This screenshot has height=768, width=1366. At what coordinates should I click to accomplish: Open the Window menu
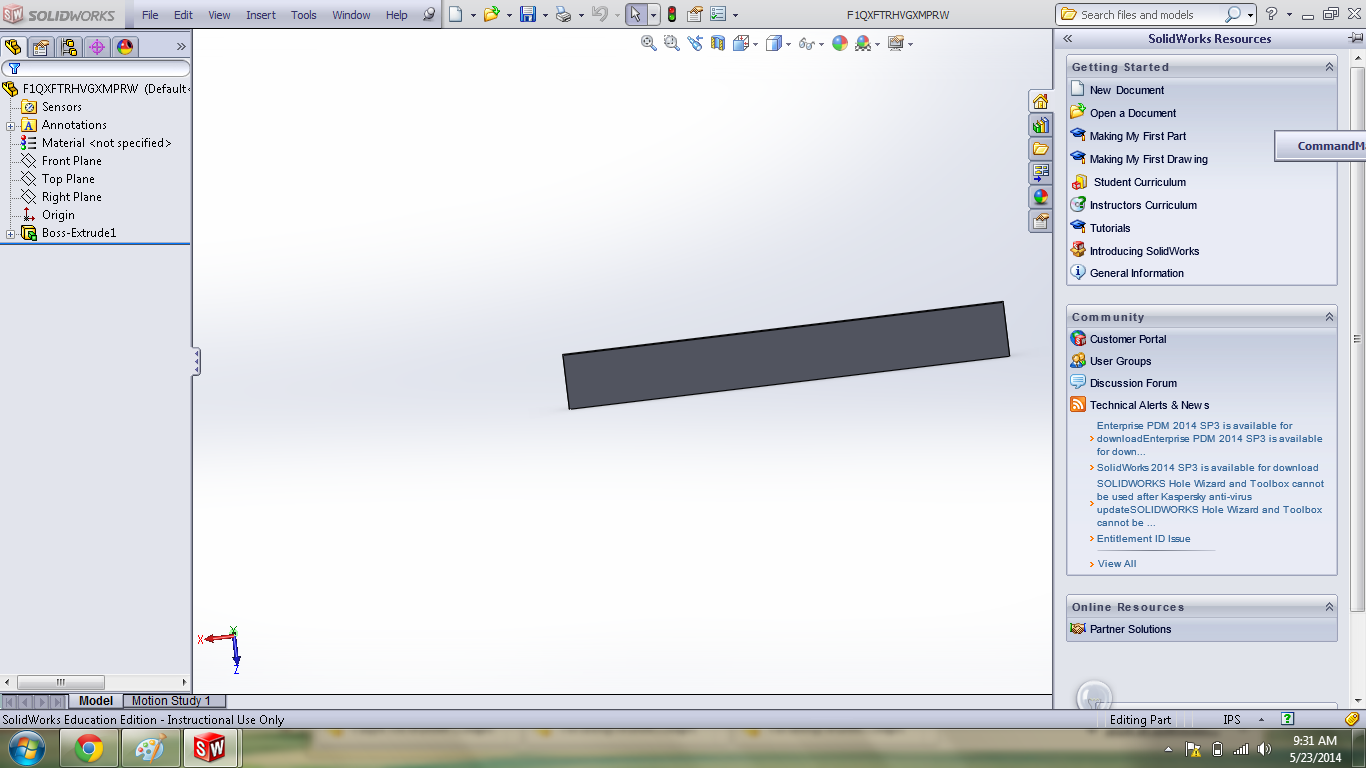tap(351, 15)
